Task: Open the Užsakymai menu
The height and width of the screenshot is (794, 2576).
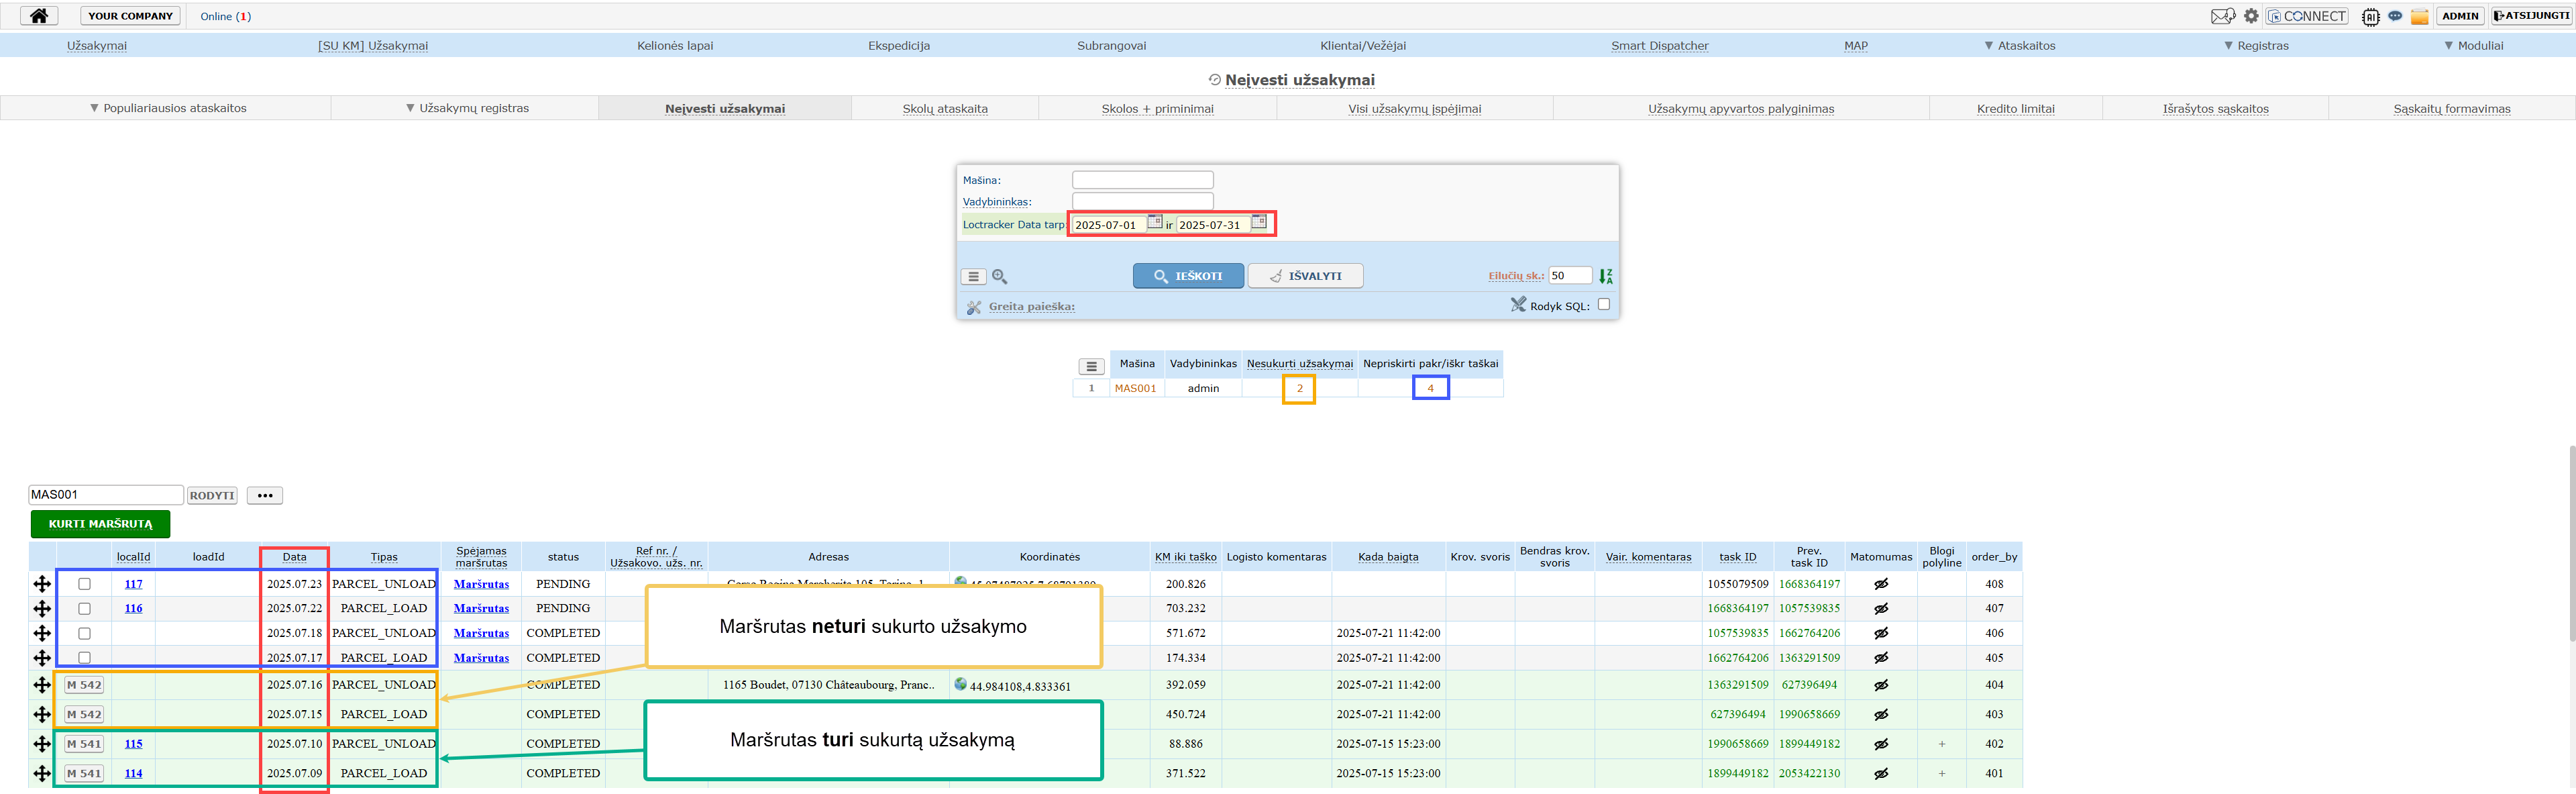Action: 97,46
